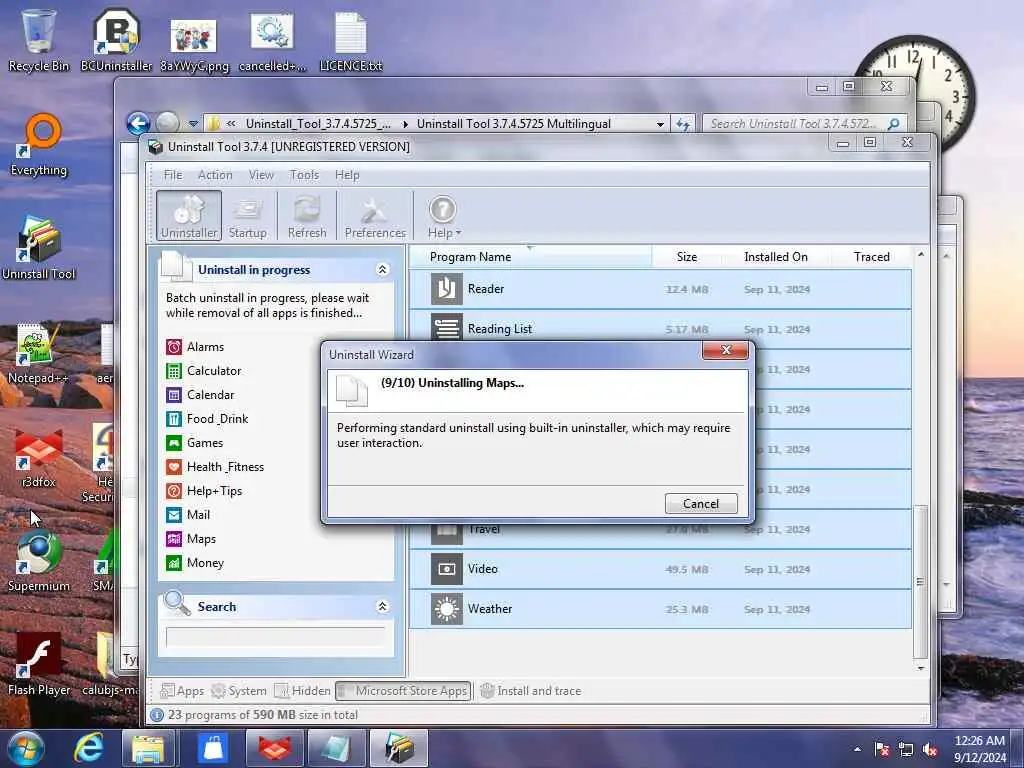Cancel the Uninstall Wizard

coord(701,504)
